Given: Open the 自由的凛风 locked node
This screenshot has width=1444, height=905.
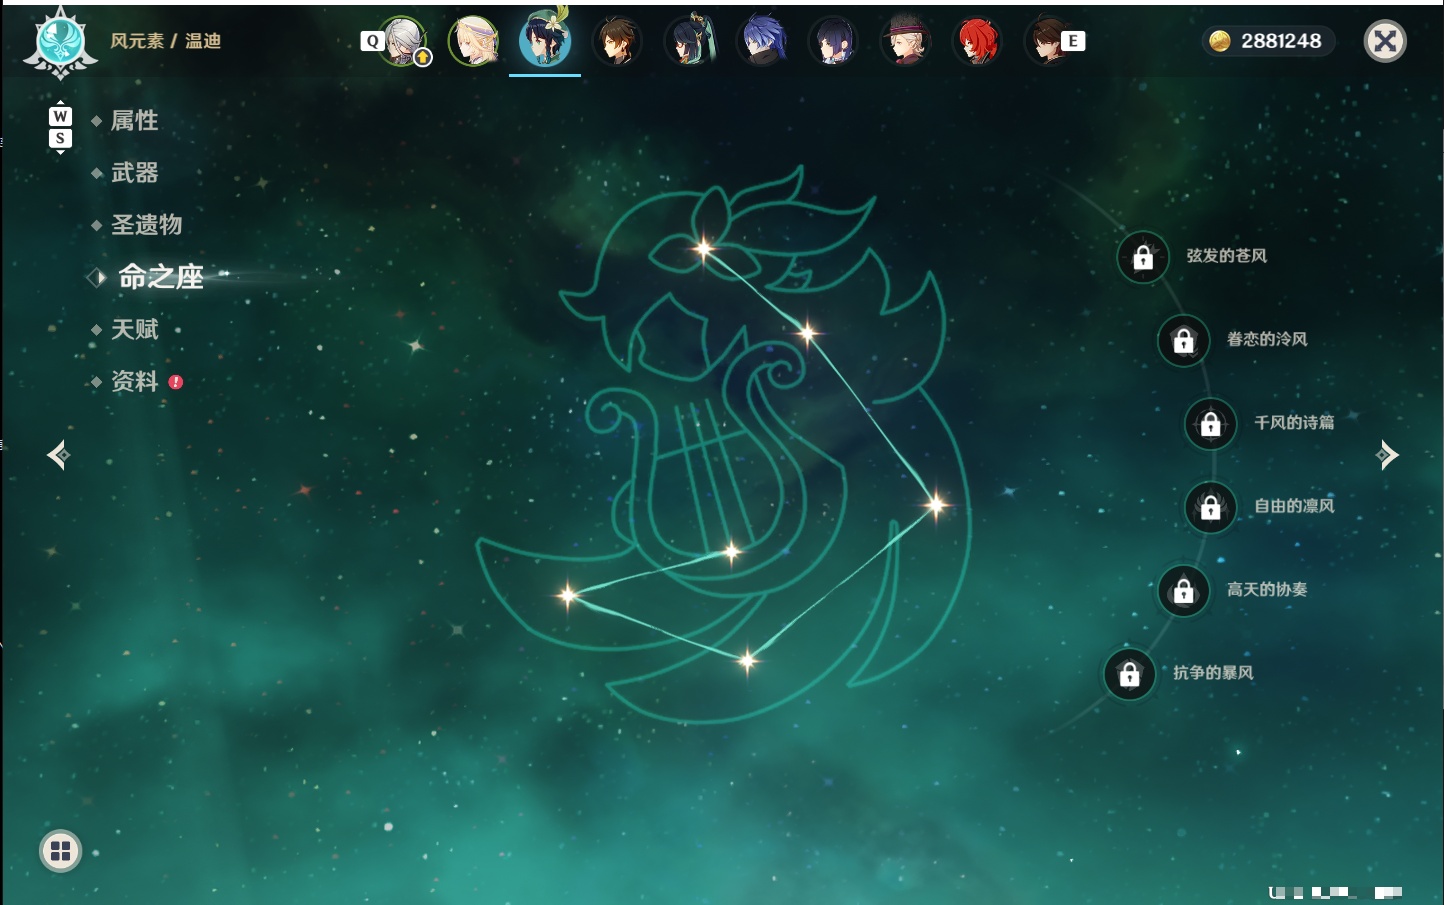Looking at the screenshot, I should (x=1211, y=507).
